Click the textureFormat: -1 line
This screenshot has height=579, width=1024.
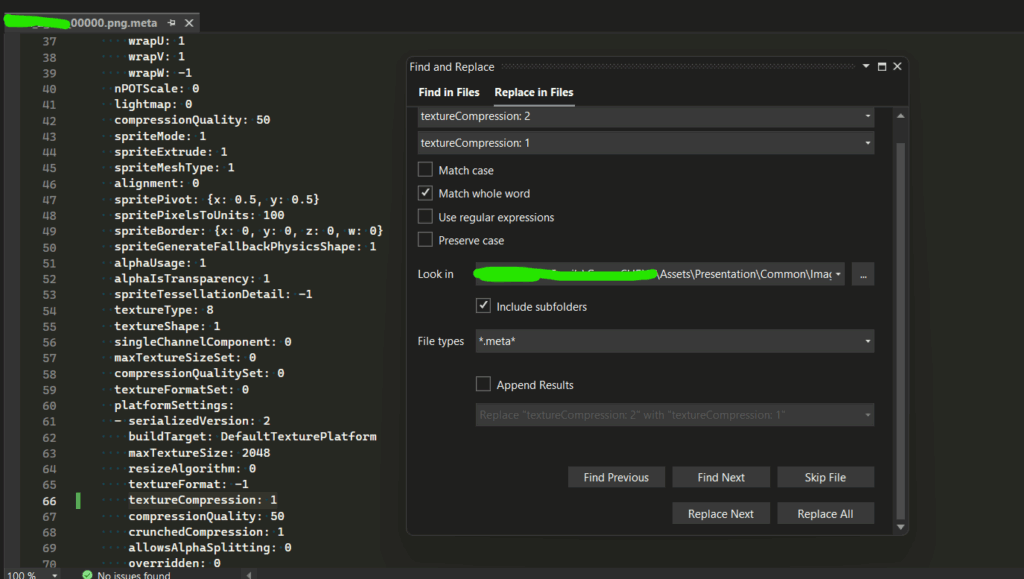click(x=188, y=484)
